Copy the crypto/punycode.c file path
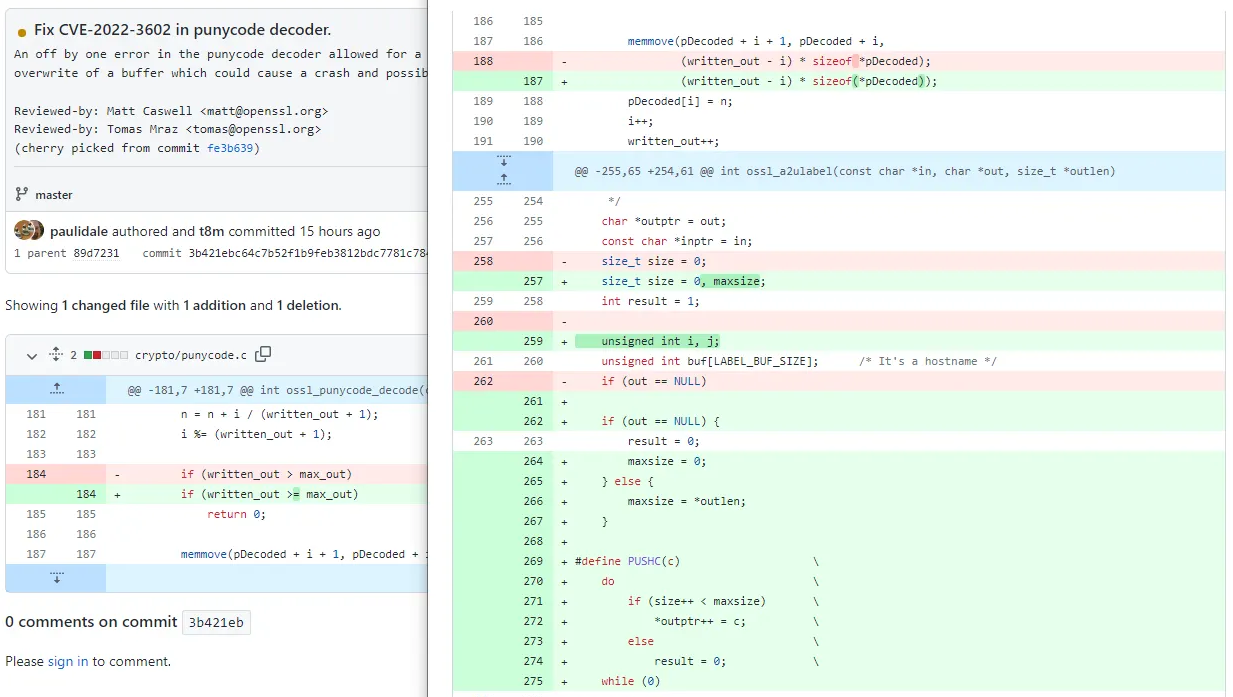Screen dimensions: 1233x697 tap(263, 354)
